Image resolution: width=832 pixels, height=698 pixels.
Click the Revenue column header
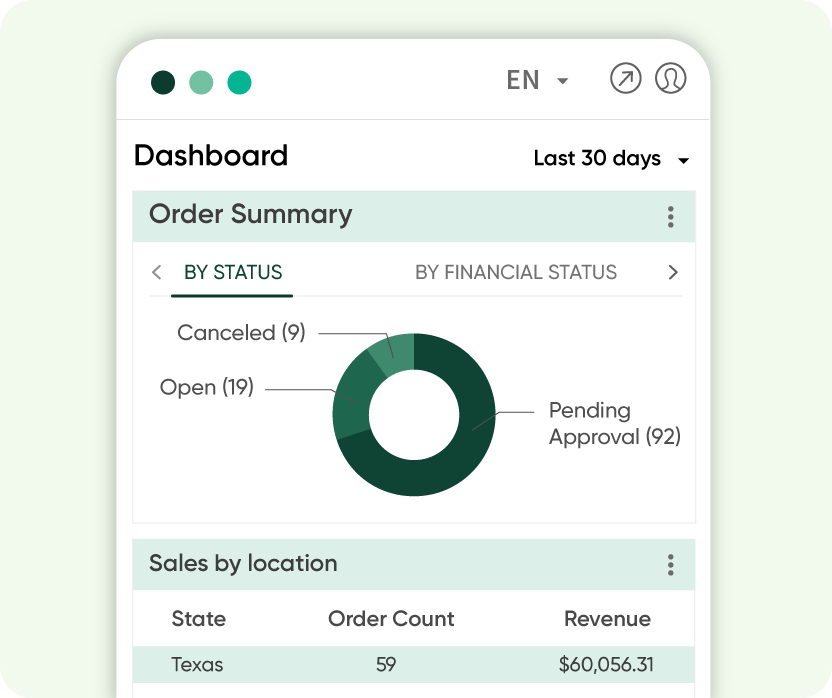pos(607,619)
